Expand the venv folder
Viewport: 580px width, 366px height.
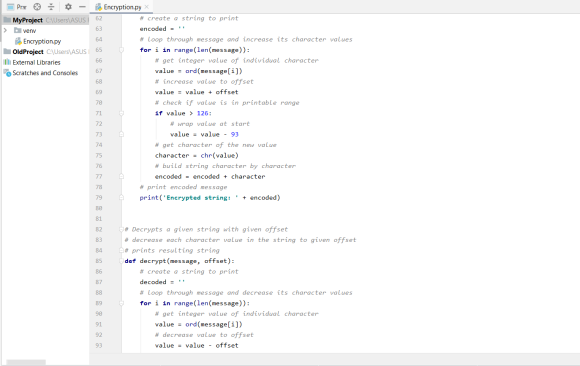point(5,30)
